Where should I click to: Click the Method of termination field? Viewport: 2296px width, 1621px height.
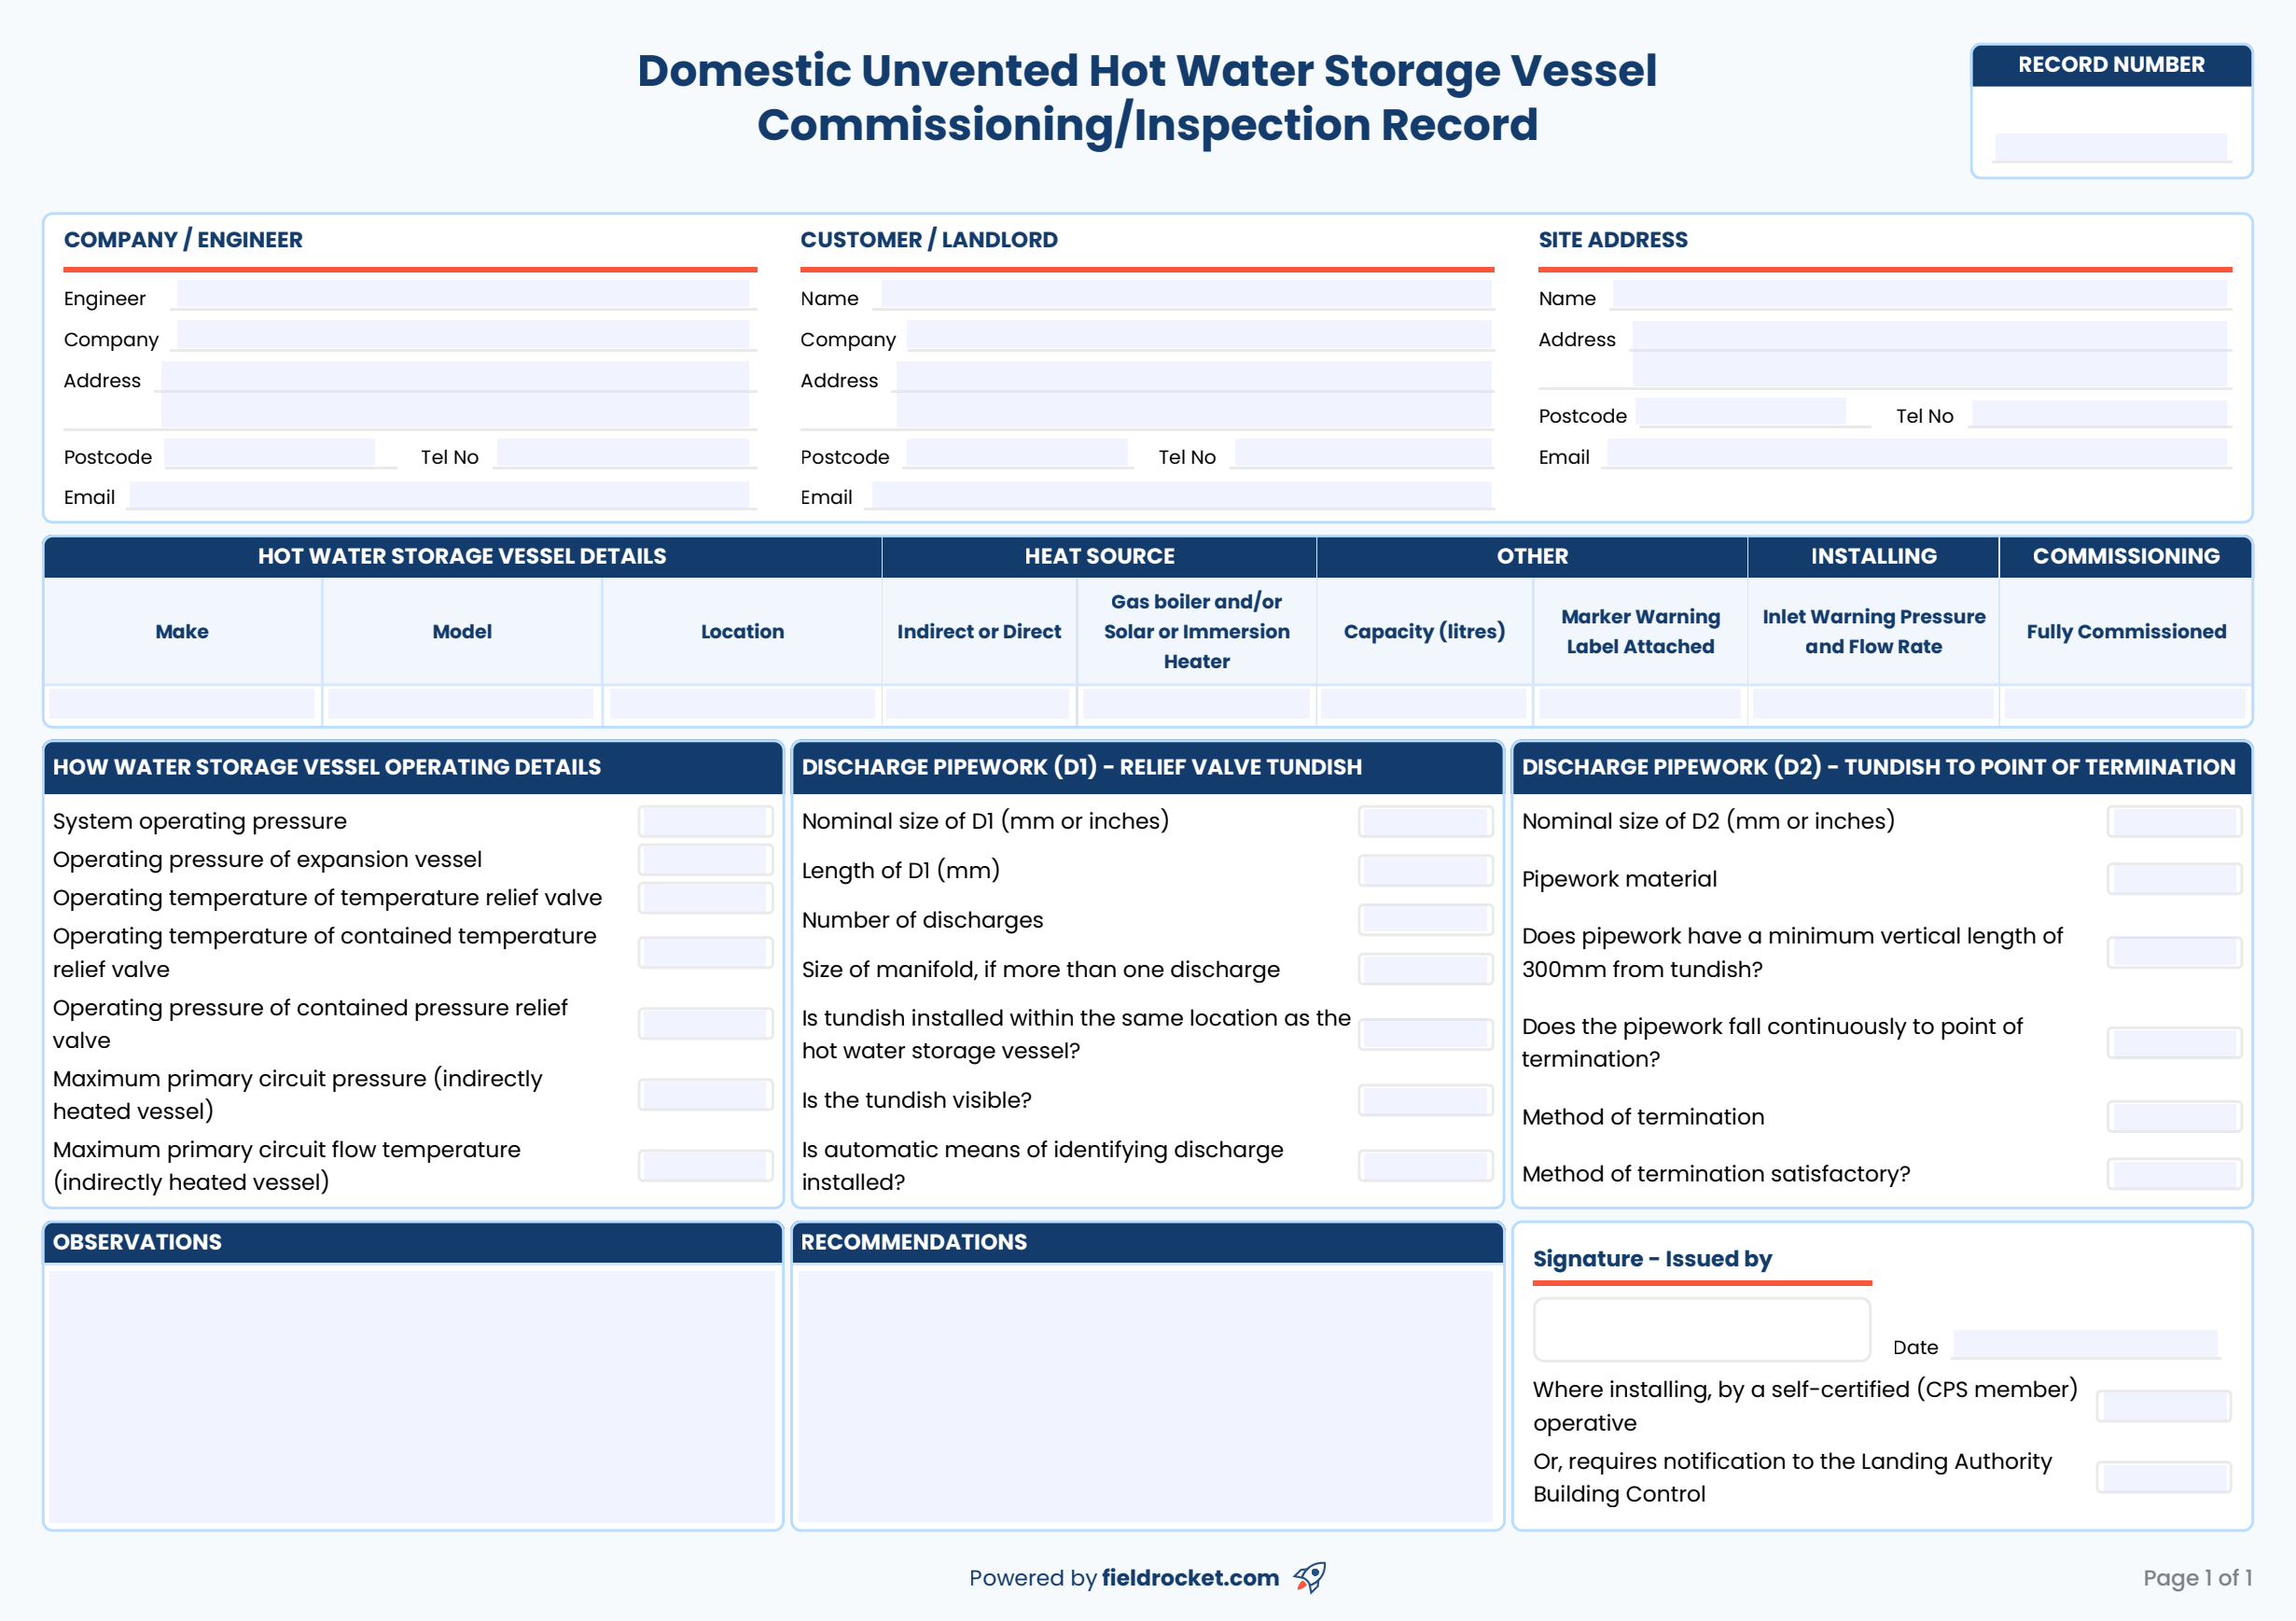coord(2176,1117)
